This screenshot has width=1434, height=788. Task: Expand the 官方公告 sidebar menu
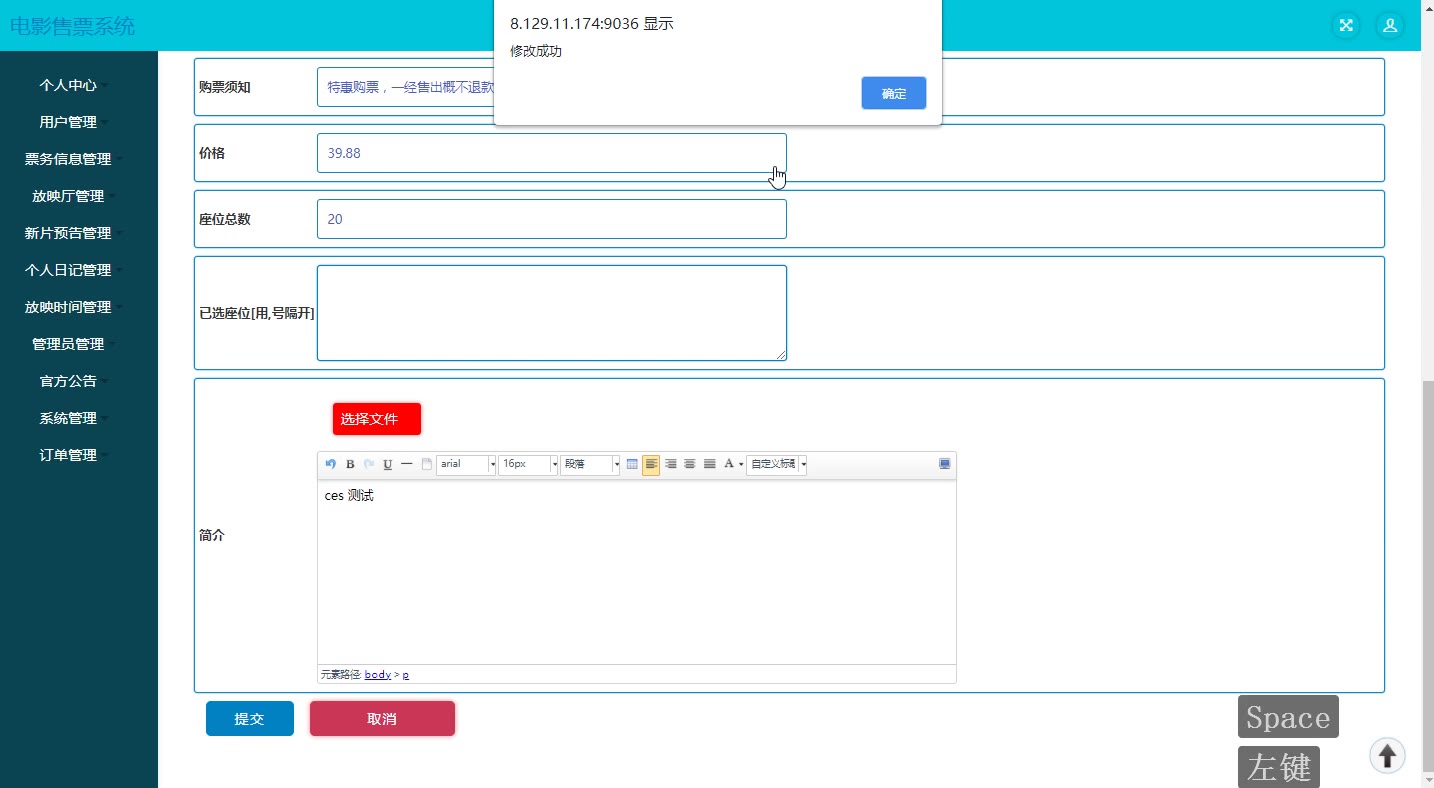click(x=74, y=381)
